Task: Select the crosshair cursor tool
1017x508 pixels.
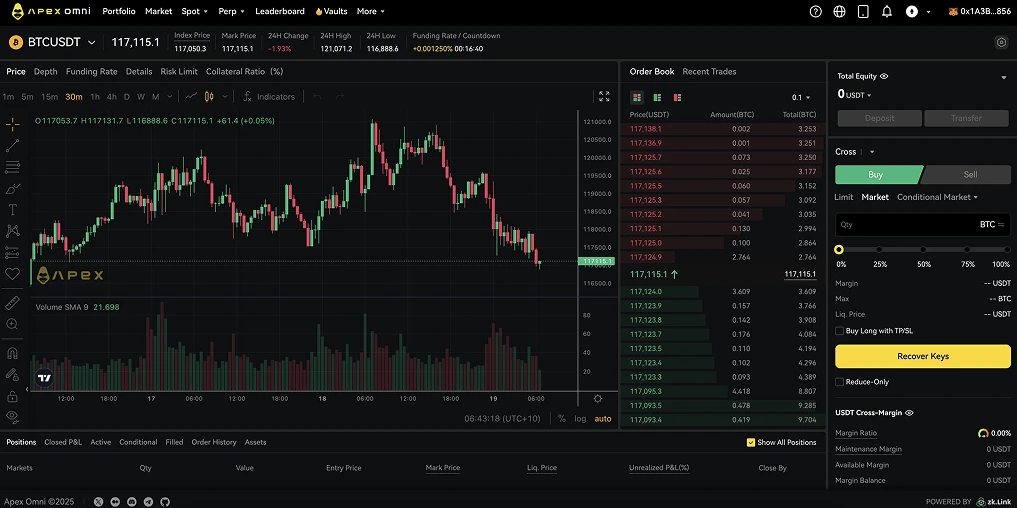Action: (12, 123)
